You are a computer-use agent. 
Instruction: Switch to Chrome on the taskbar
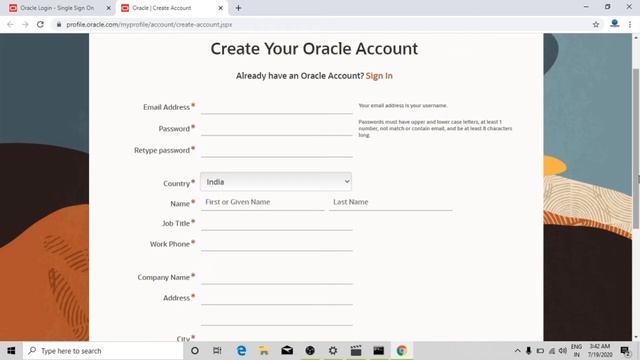pyautogui.click(x=402, y=351)
